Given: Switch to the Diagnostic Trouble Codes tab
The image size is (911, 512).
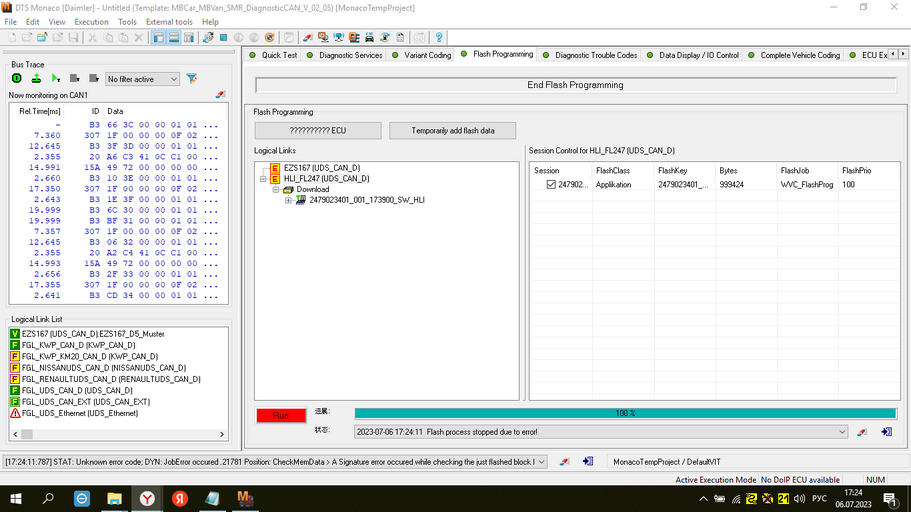Looking at the screenshot, I should click(x=590, y=55).
